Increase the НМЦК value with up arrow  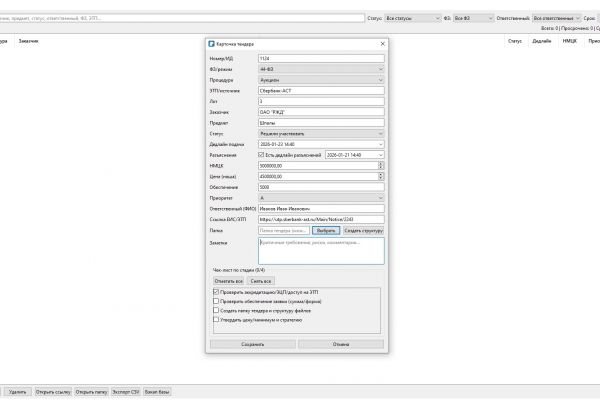click(x=381, y=164)
